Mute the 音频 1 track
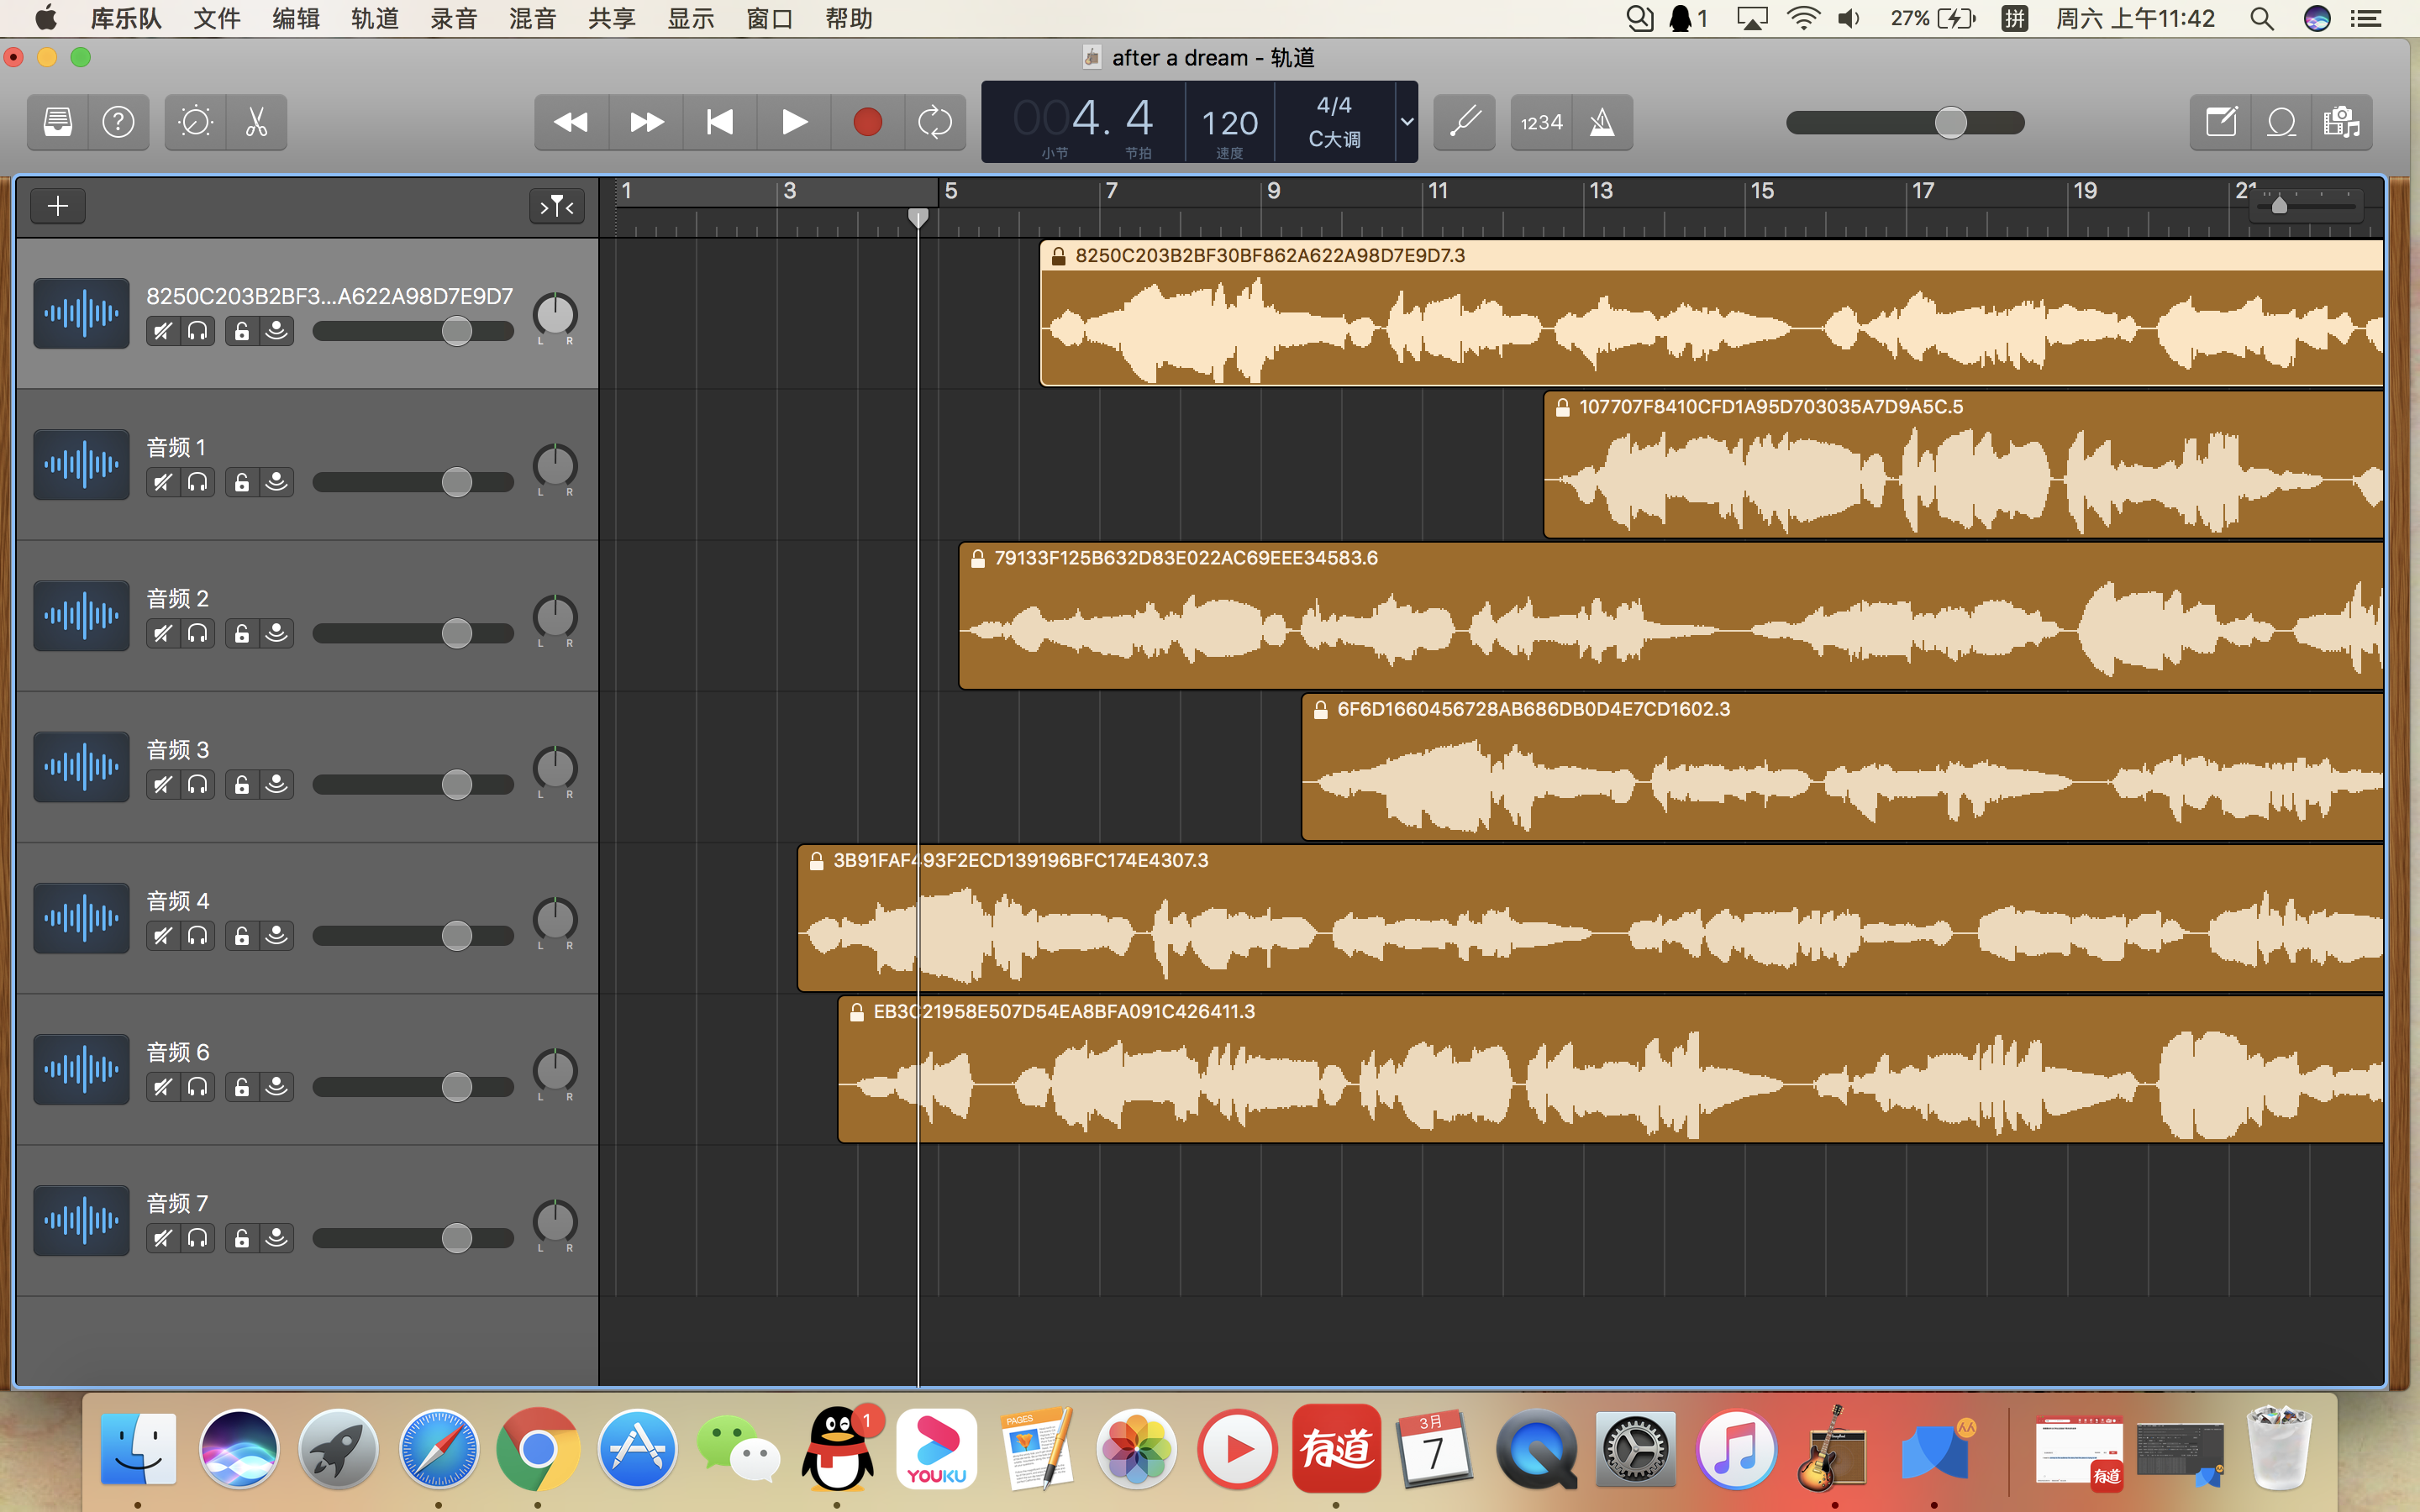This screenshot has height=1512, width=2420. pos(162,482)
